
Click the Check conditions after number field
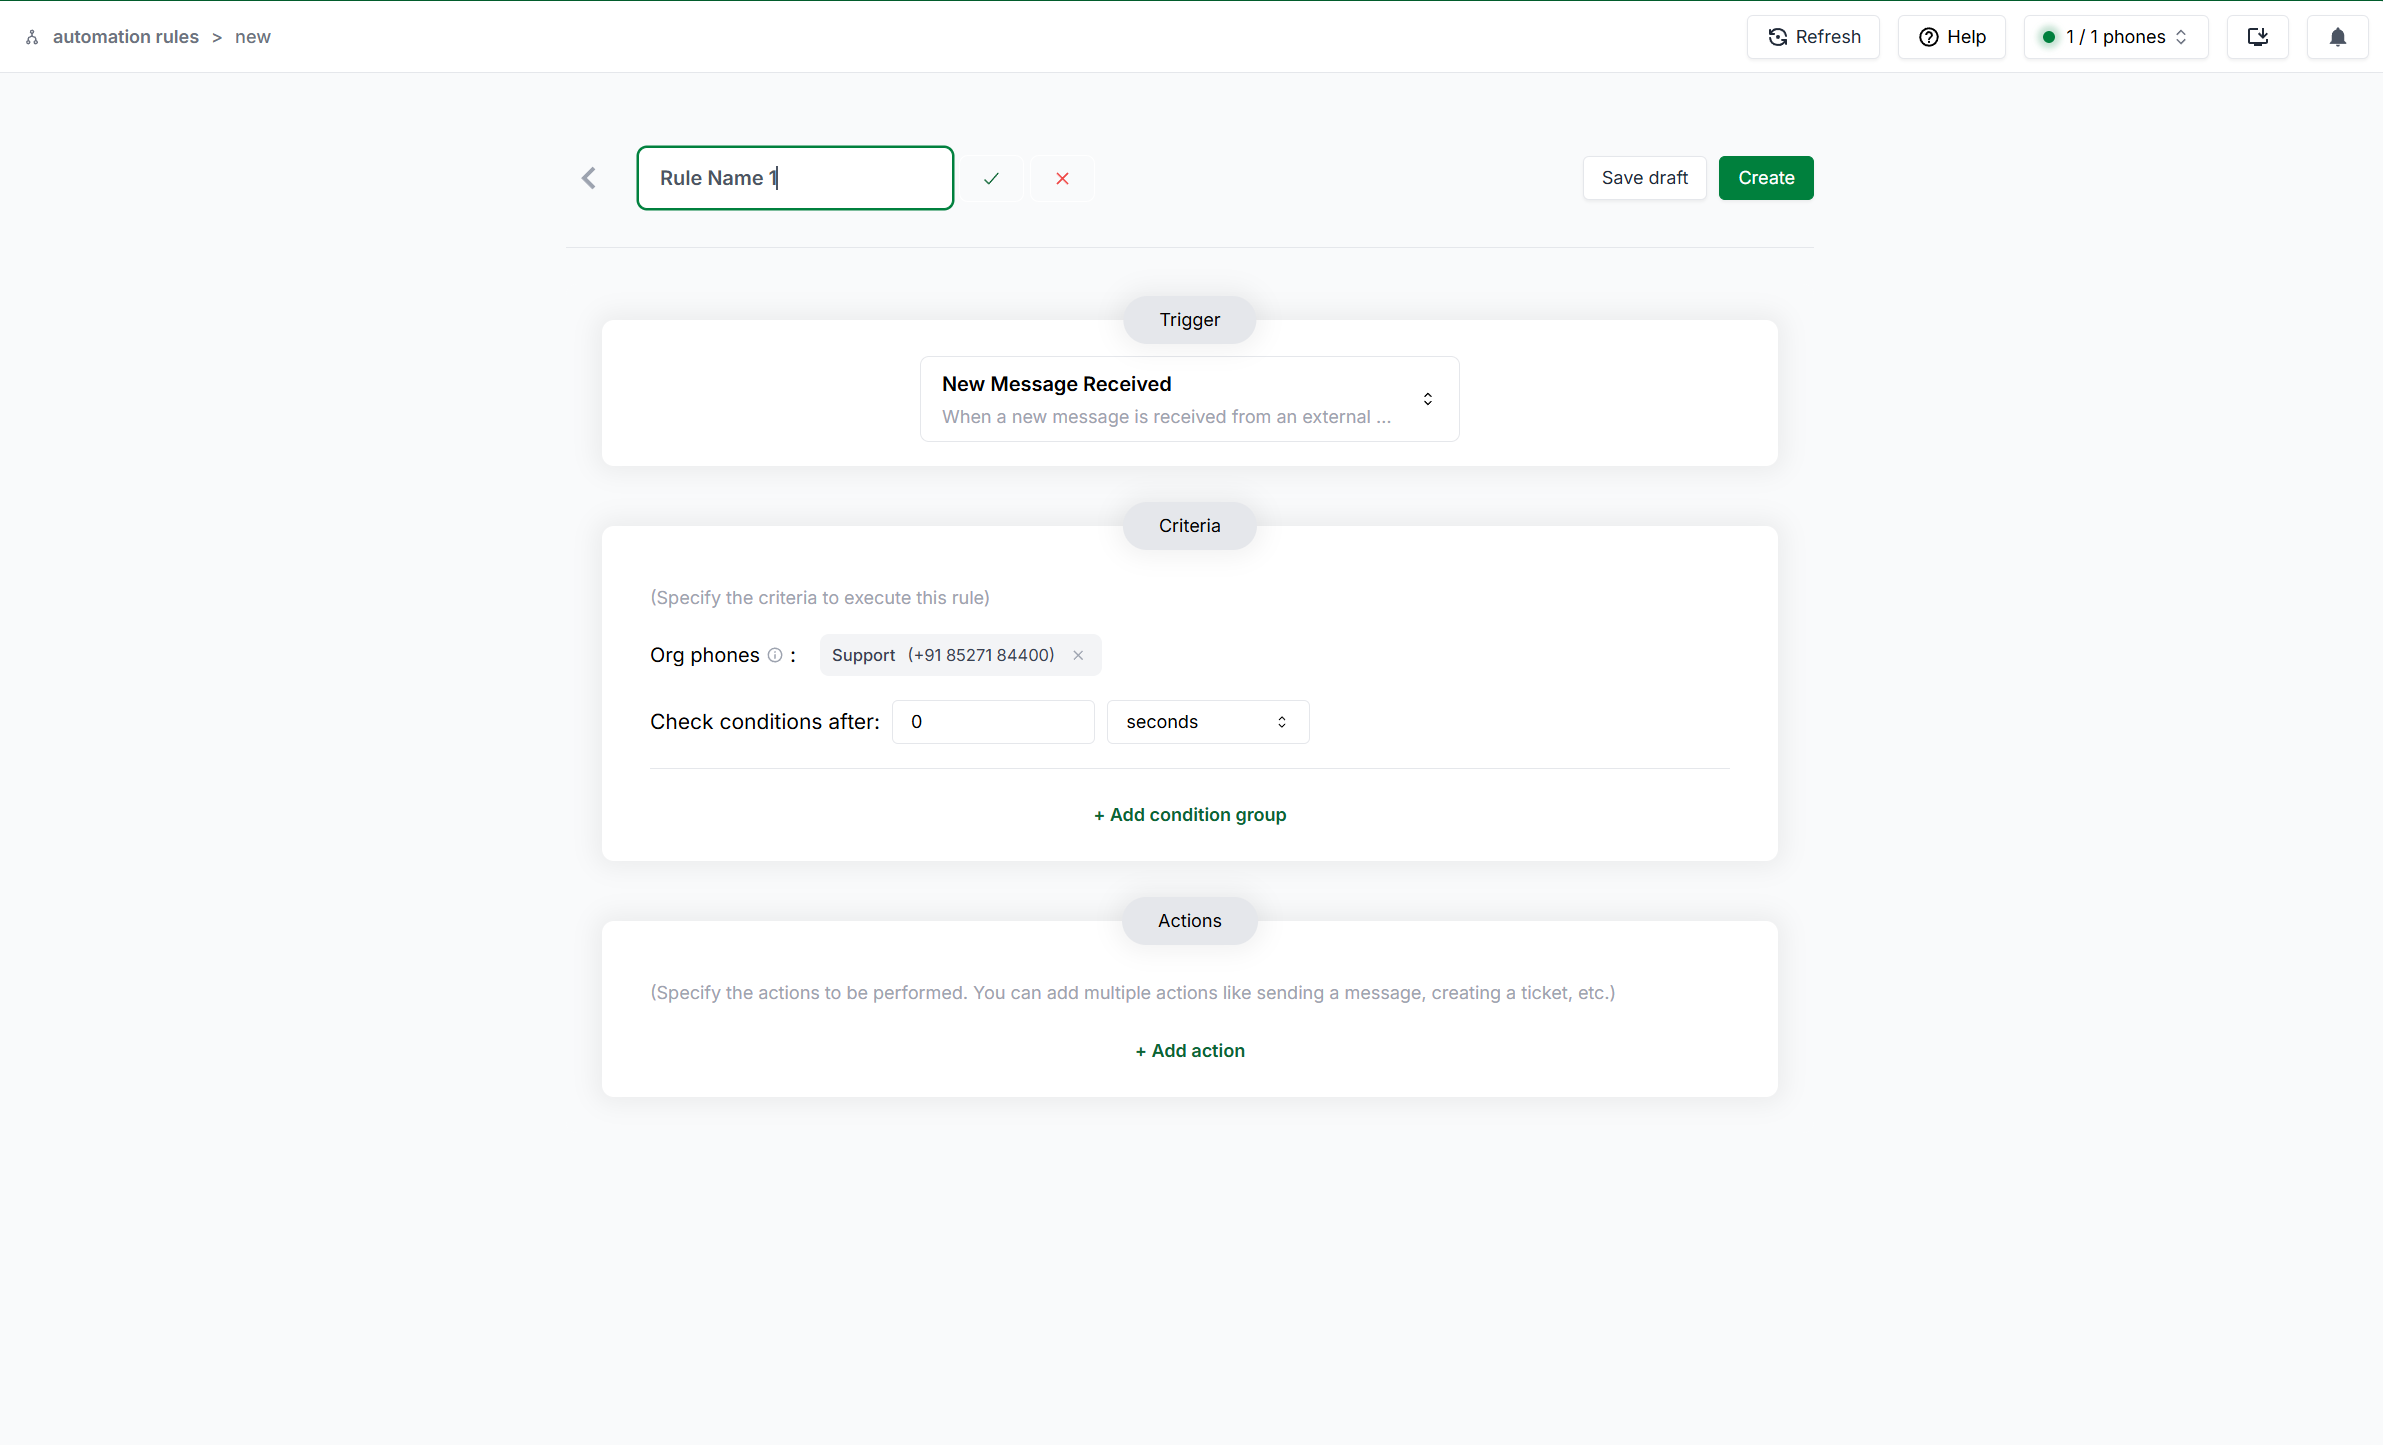[x=993, y=722]
